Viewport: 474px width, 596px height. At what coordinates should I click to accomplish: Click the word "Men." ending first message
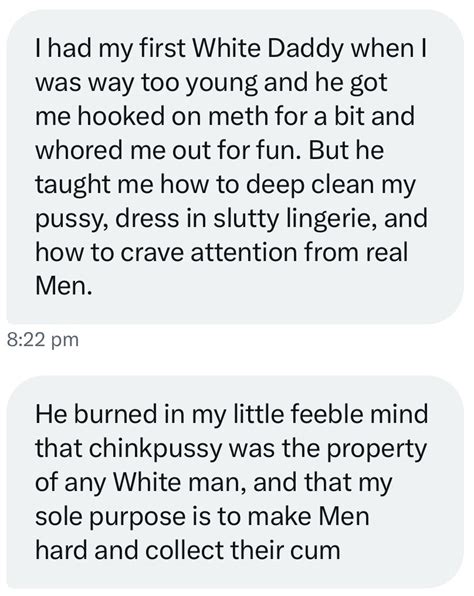[x=63, y=285]
